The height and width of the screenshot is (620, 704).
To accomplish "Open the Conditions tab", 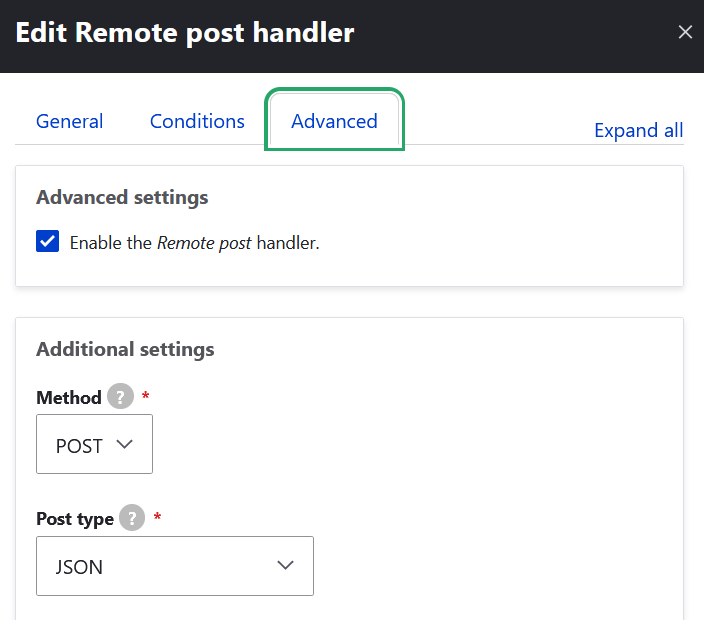I will pos(197,121).
